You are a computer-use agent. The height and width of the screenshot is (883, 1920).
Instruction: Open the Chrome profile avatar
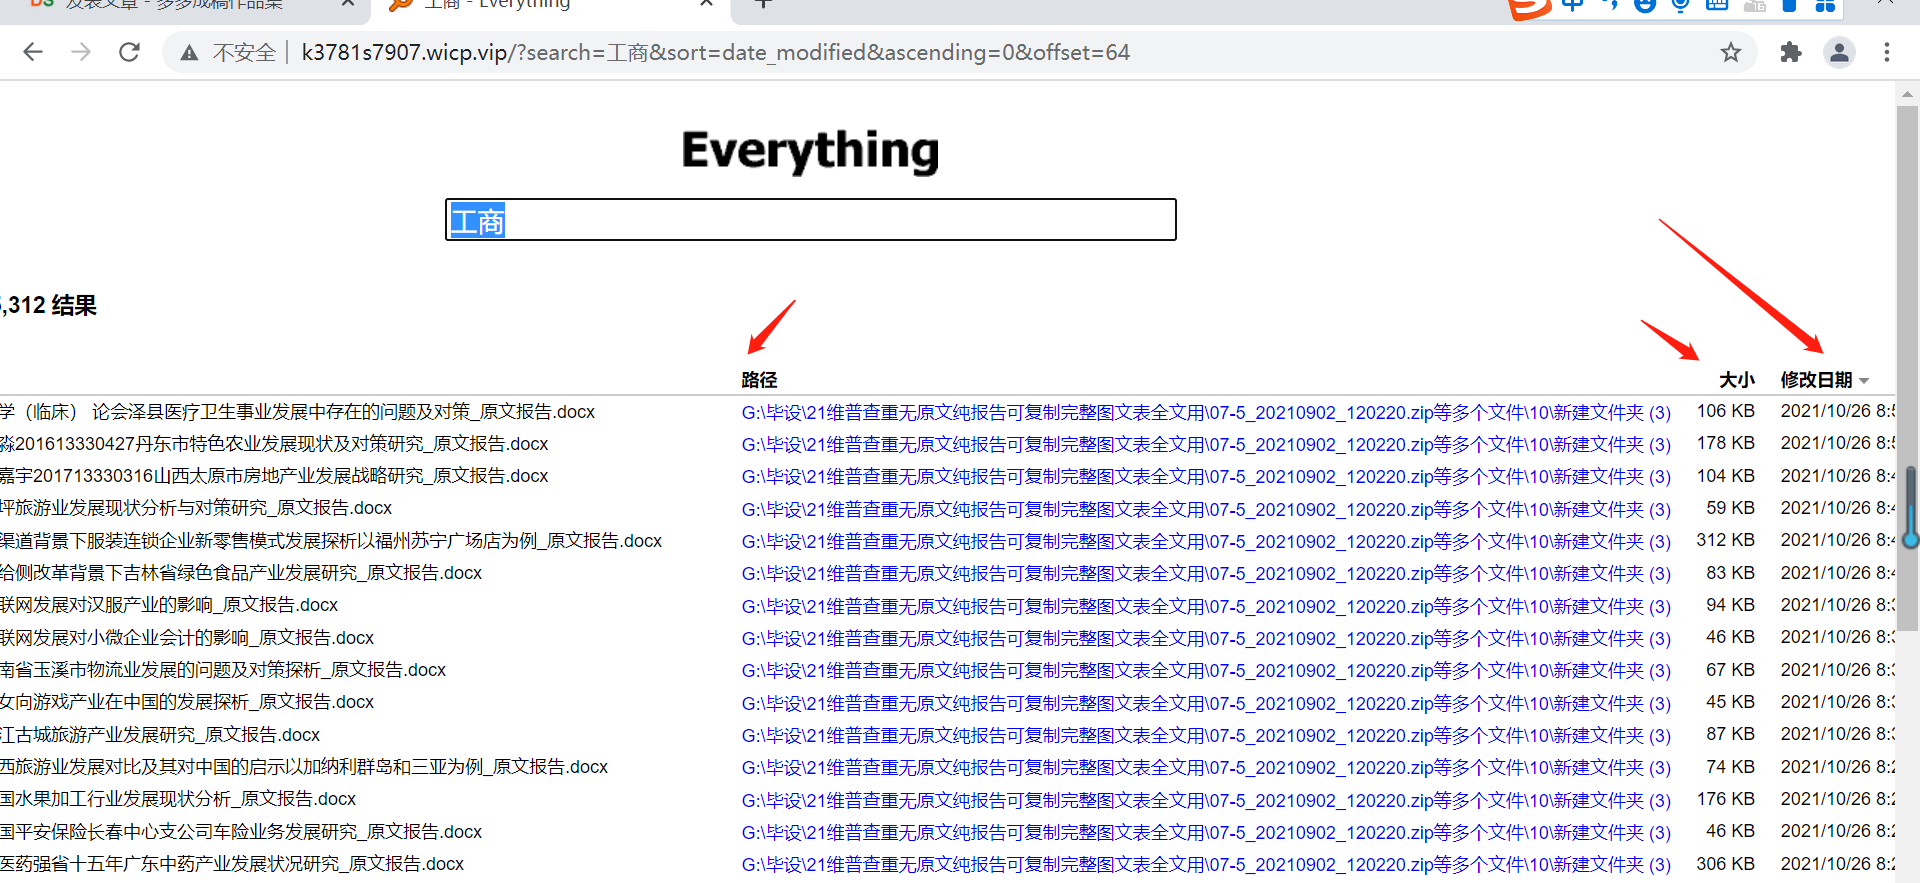(x=1839, y=52)
